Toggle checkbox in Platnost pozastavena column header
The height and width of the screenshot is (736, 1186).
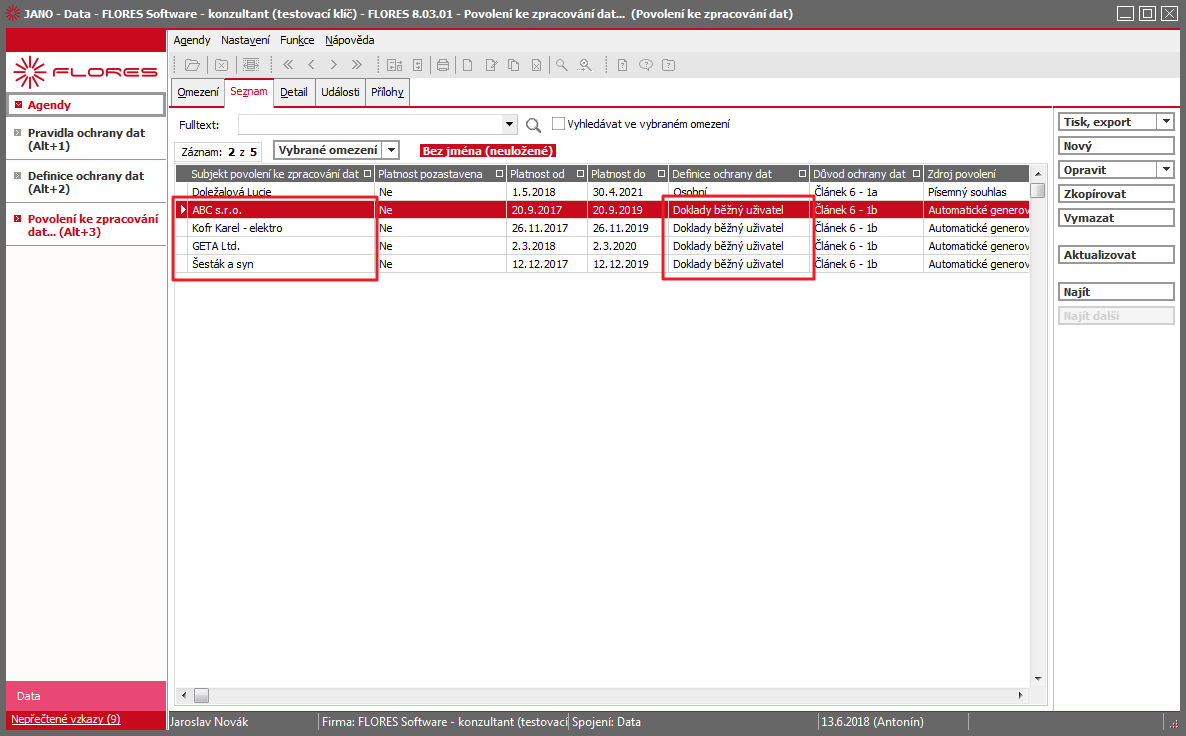point(499,174)
